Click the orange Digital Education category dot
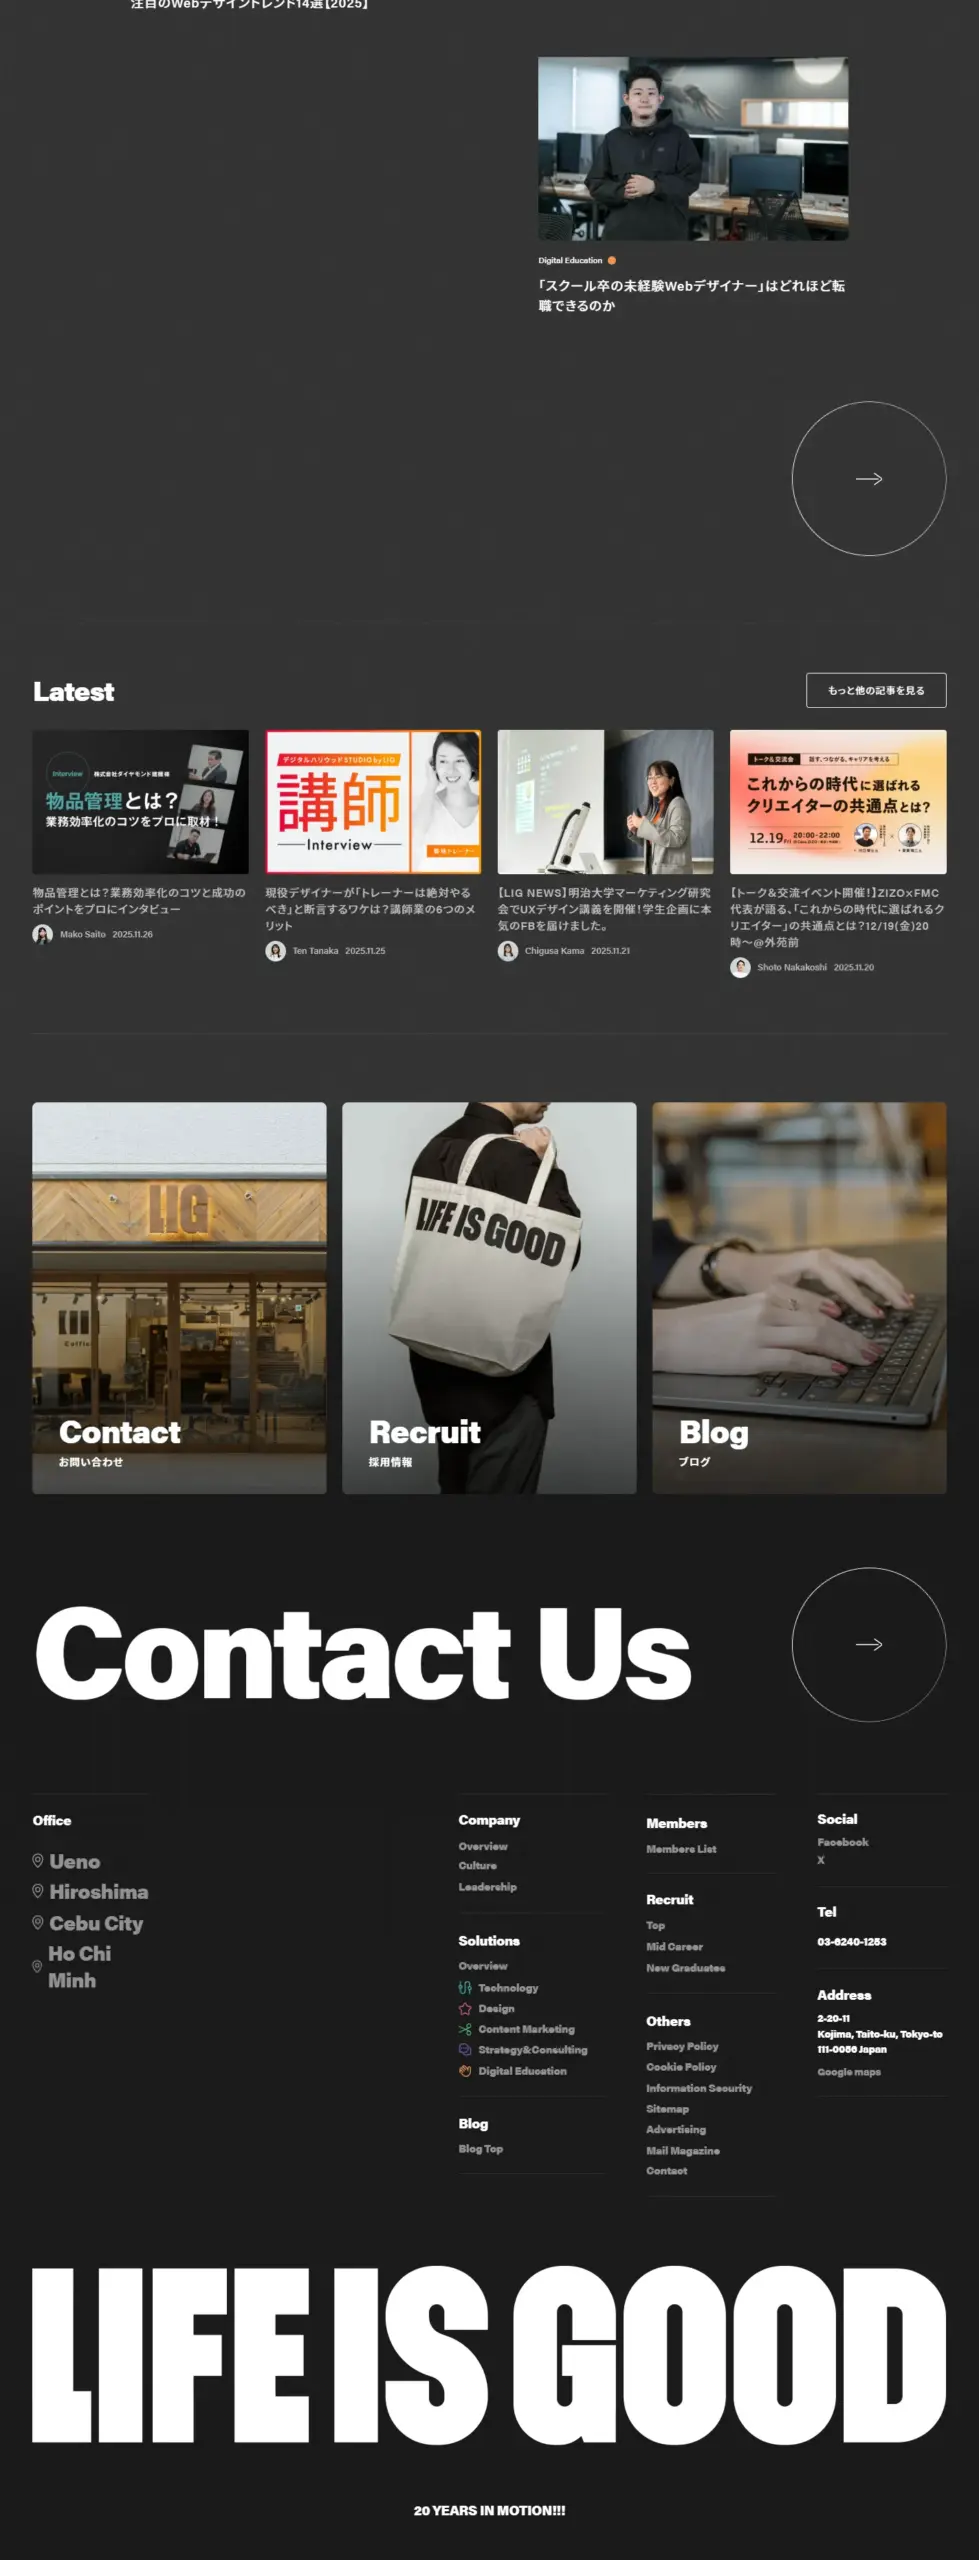This screenshot has width=979, height=2560. 612,260
